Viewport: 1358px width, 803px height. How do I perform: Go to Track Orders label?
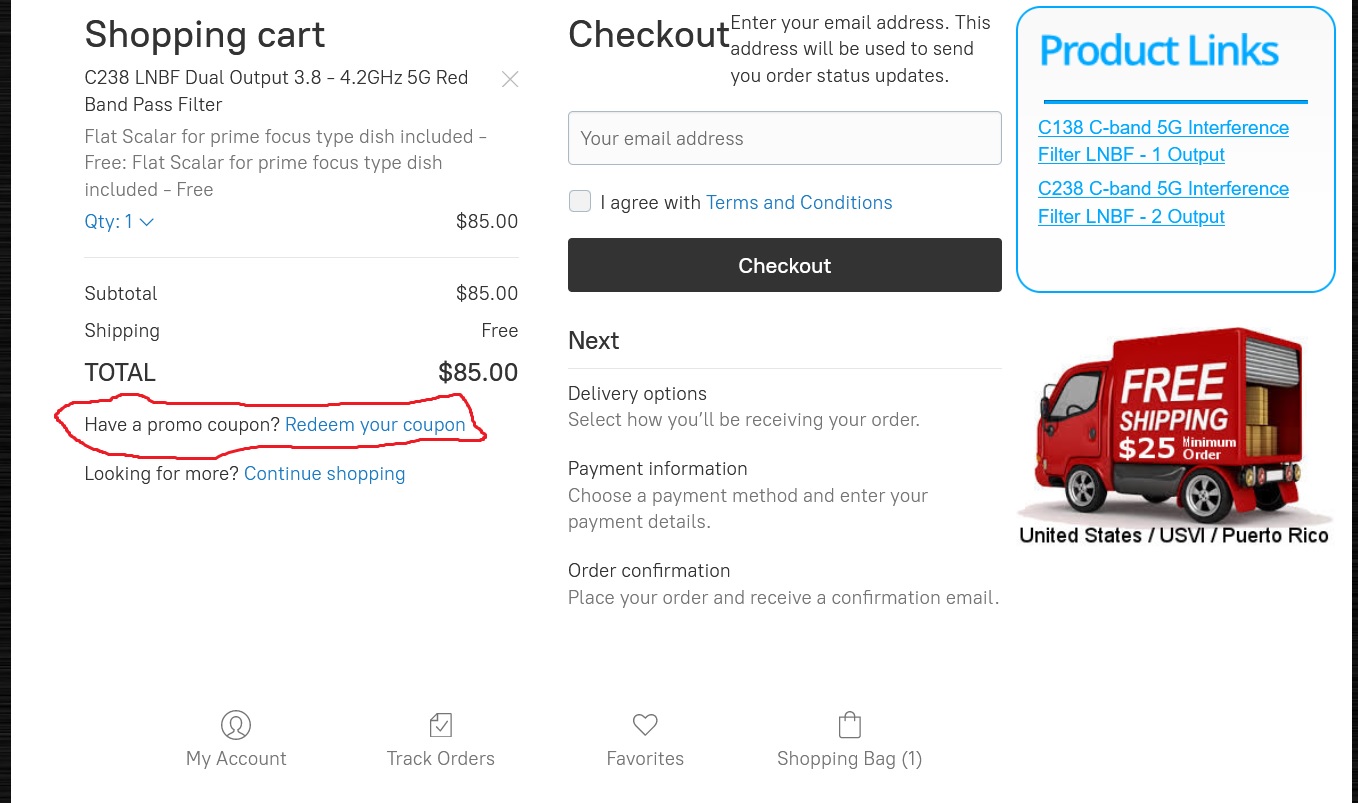point(441,759)
